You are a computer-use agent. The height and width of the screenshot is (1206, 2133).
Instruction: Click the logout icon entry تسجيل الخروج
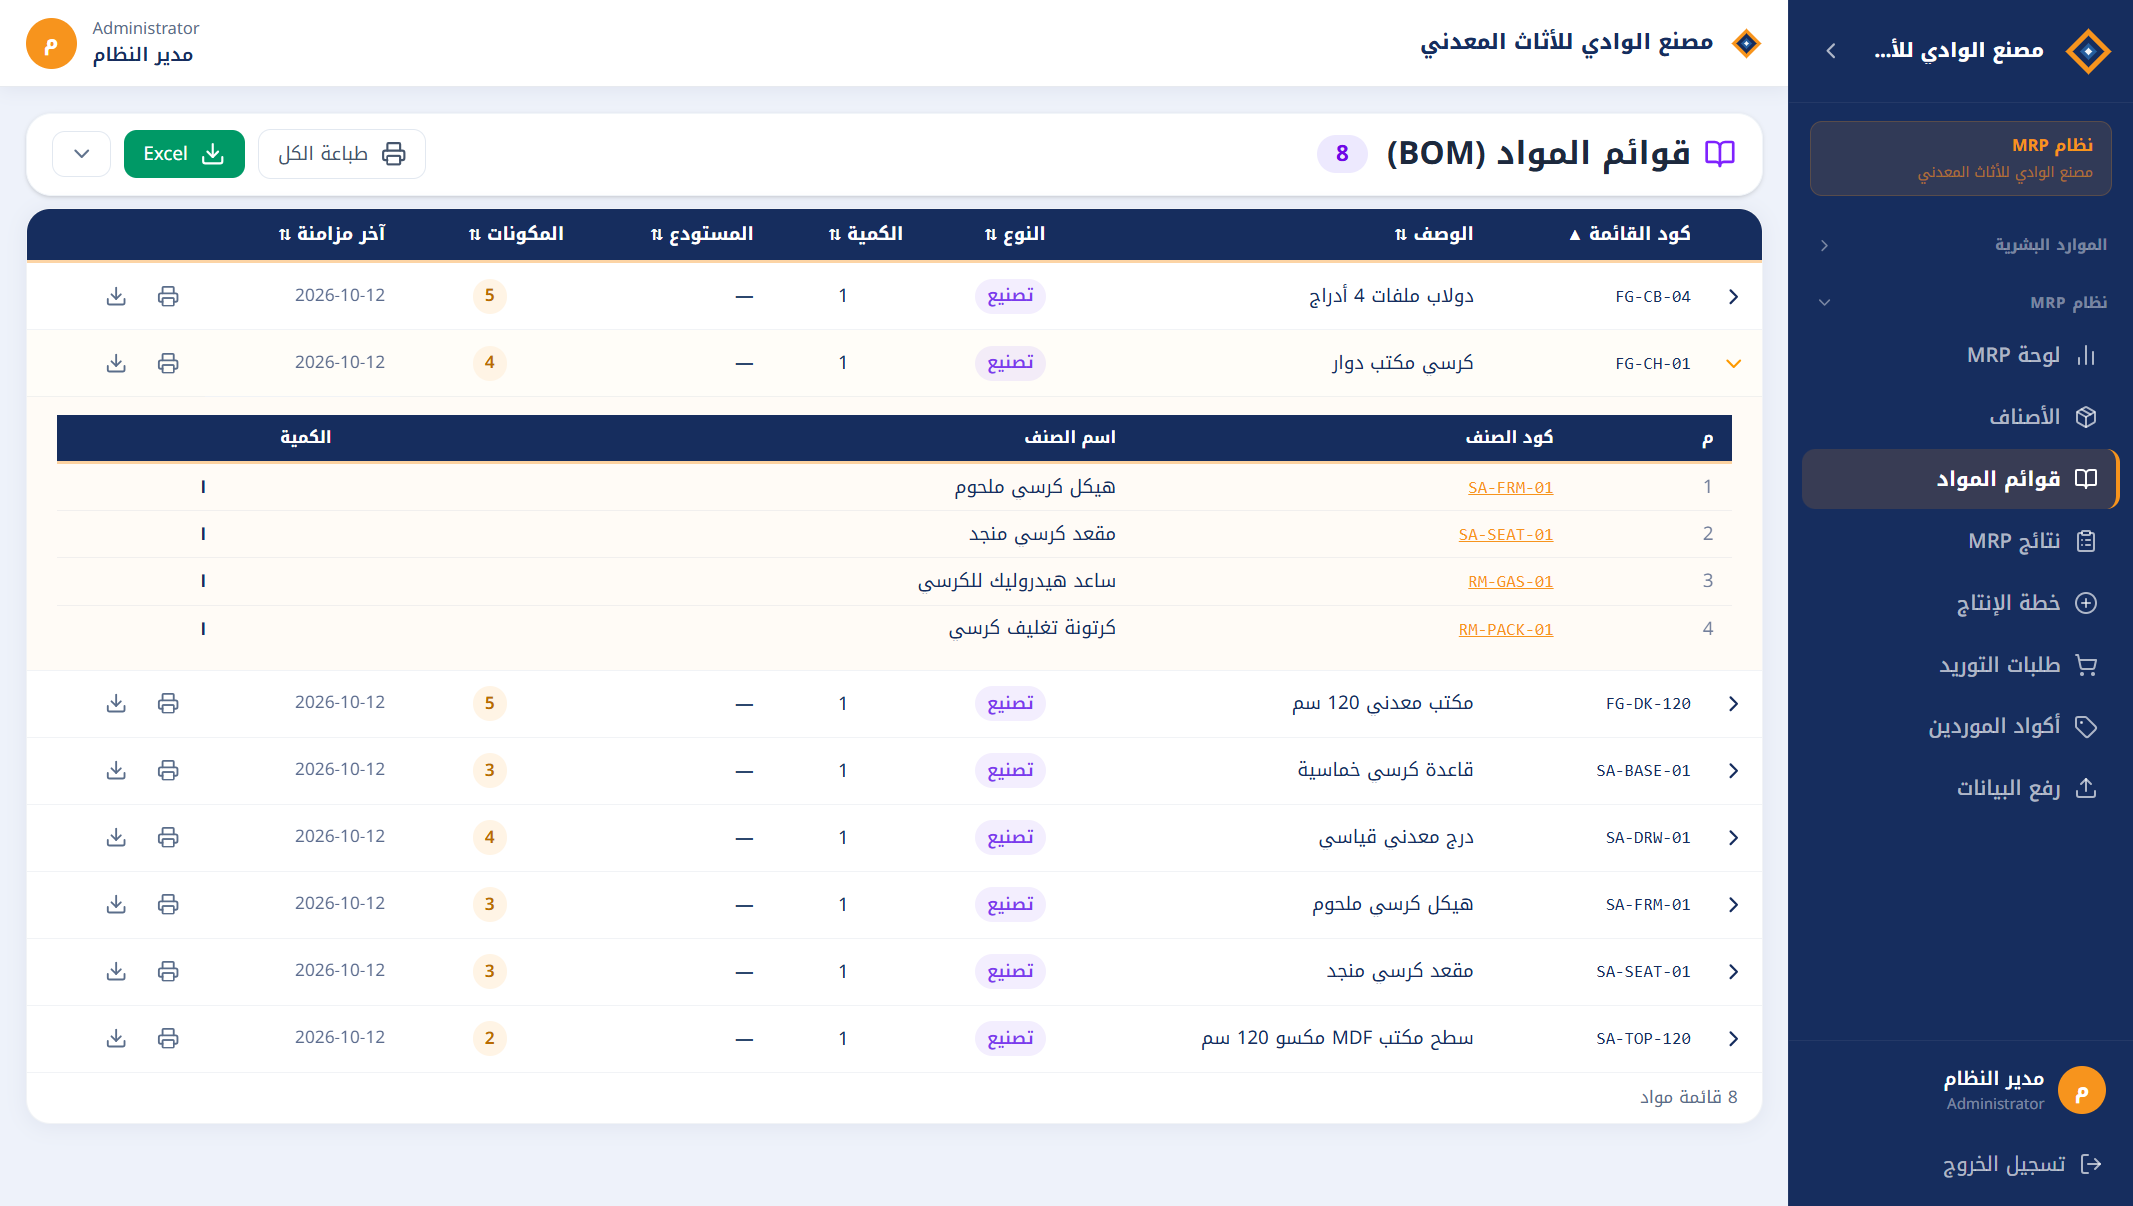tap(2021, 1164)
